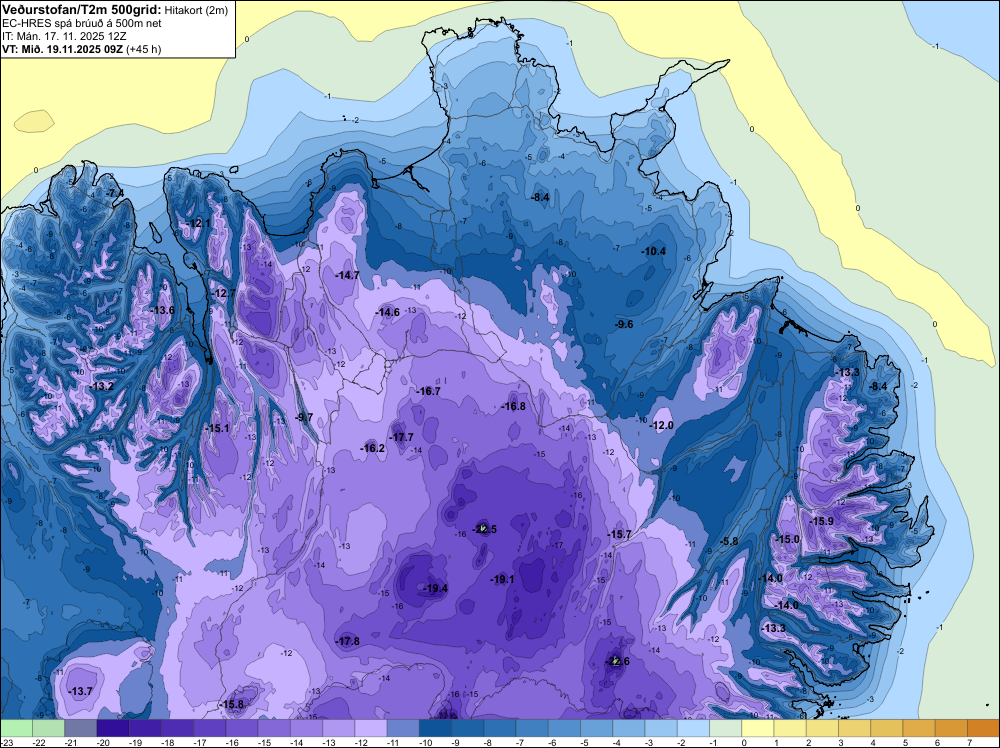Select the -10 deep blue legend swatch

[436, 728]
